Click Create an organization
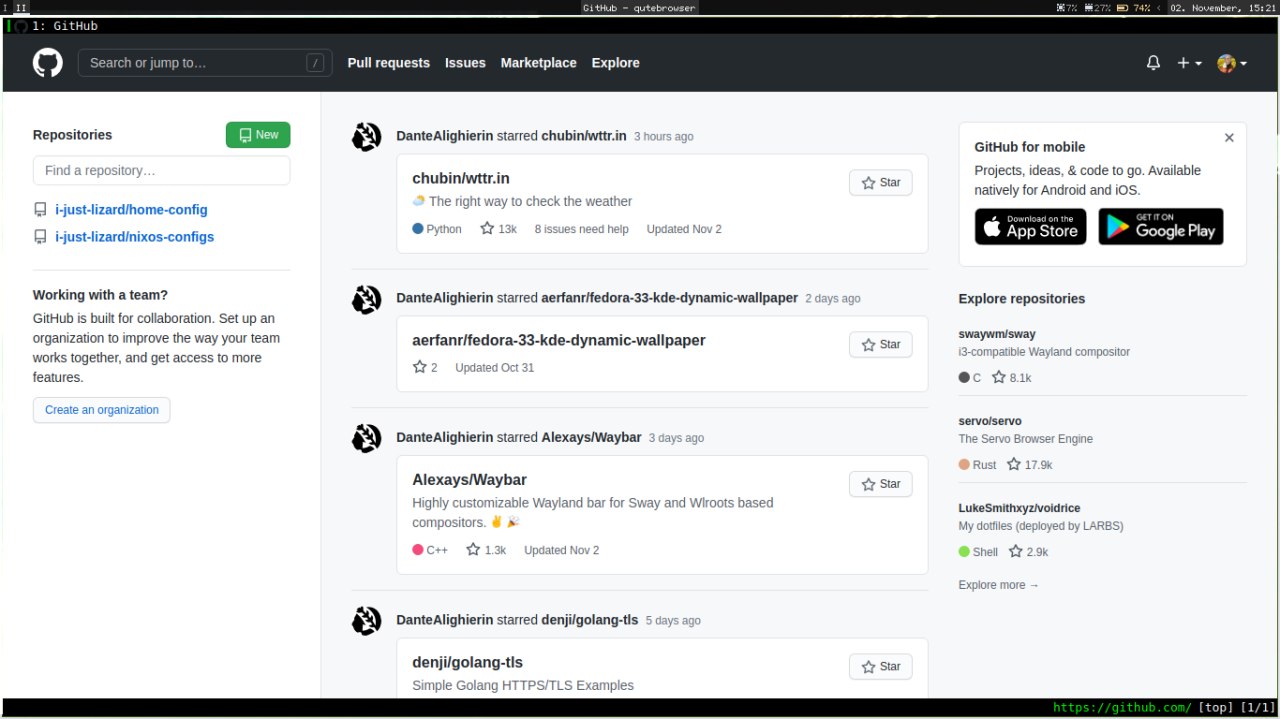1280x719 pixels. (101, 410)
